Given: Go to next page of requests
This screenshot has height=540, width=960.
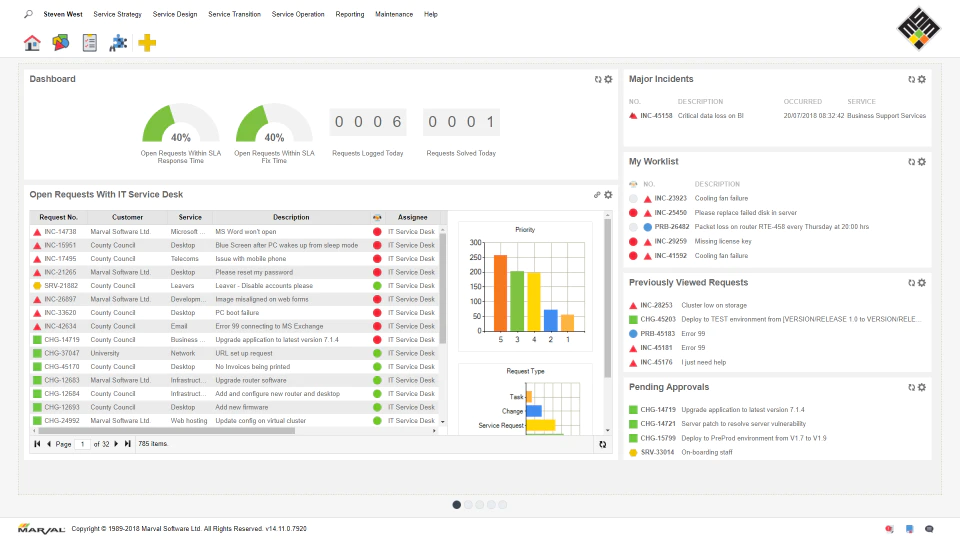Looking at the screenshot, I should [116, 444].
